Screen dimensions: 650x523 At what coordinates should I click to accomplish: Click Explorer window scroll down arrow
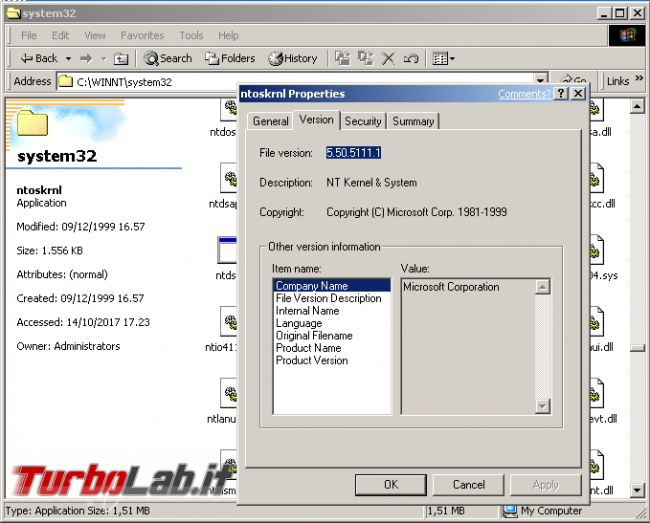pyautogui.click(x=637, y=491)
